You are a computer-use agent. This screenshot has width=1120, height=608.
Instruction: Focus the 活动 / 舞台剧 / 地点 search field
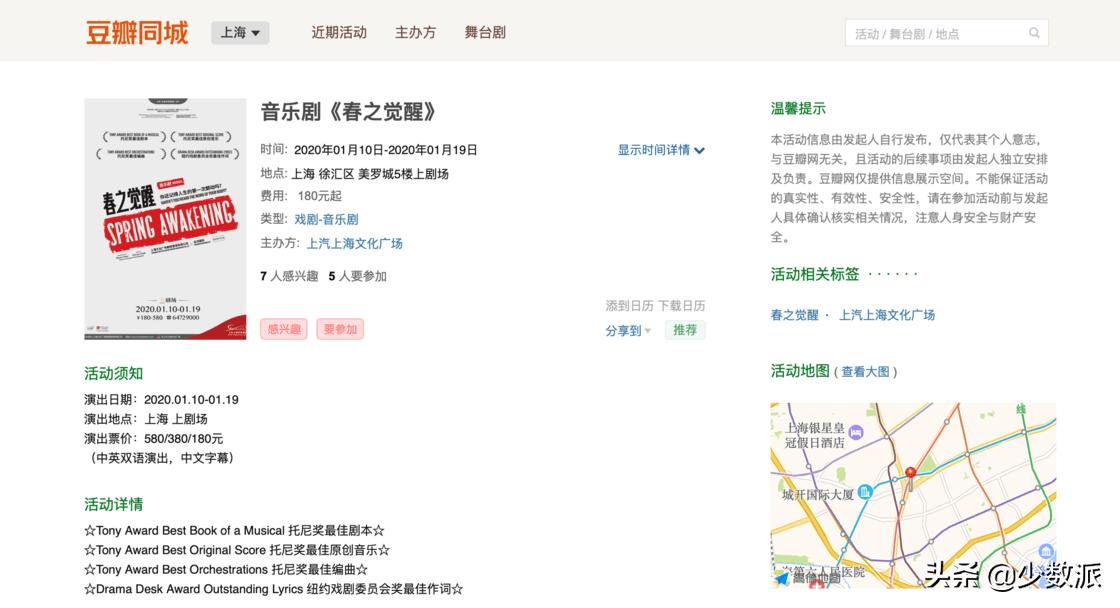click(x=946, y=33)
